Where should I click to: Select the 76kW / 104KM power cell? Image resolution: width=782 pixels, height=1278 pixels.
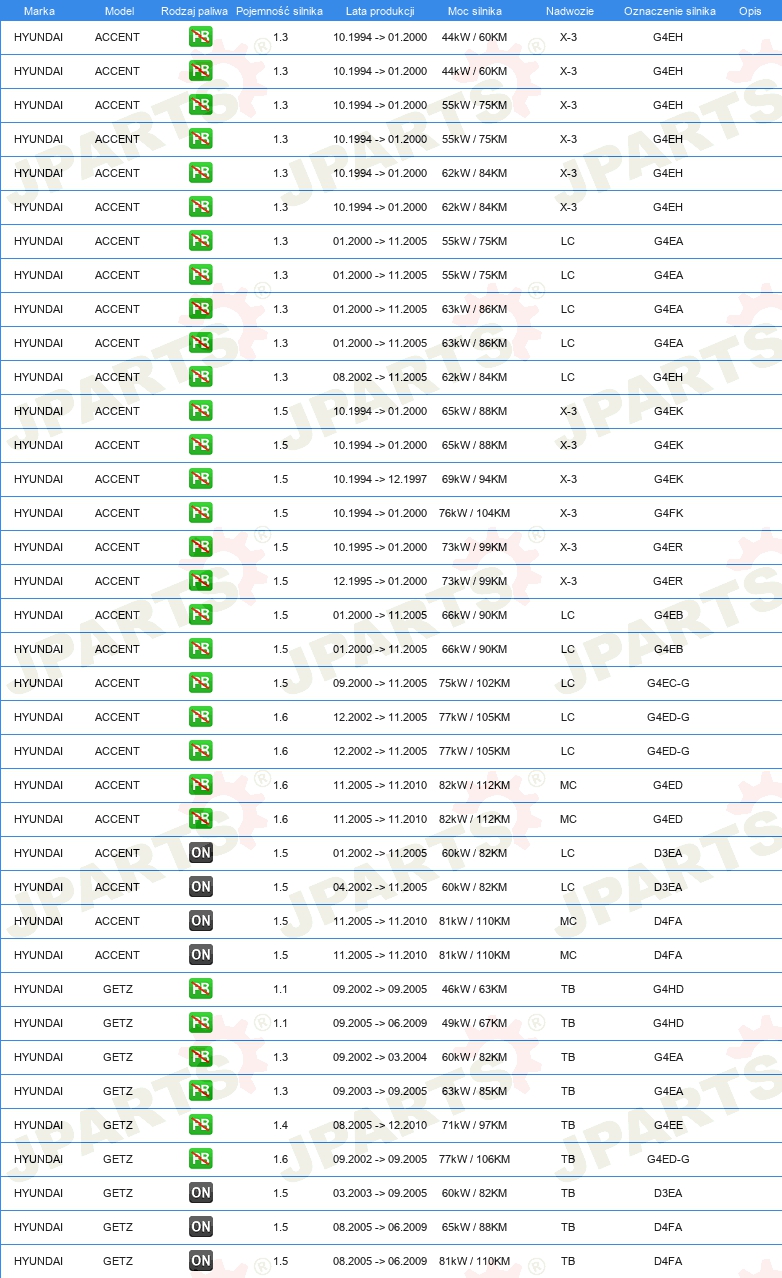click(x=474, y=513)
